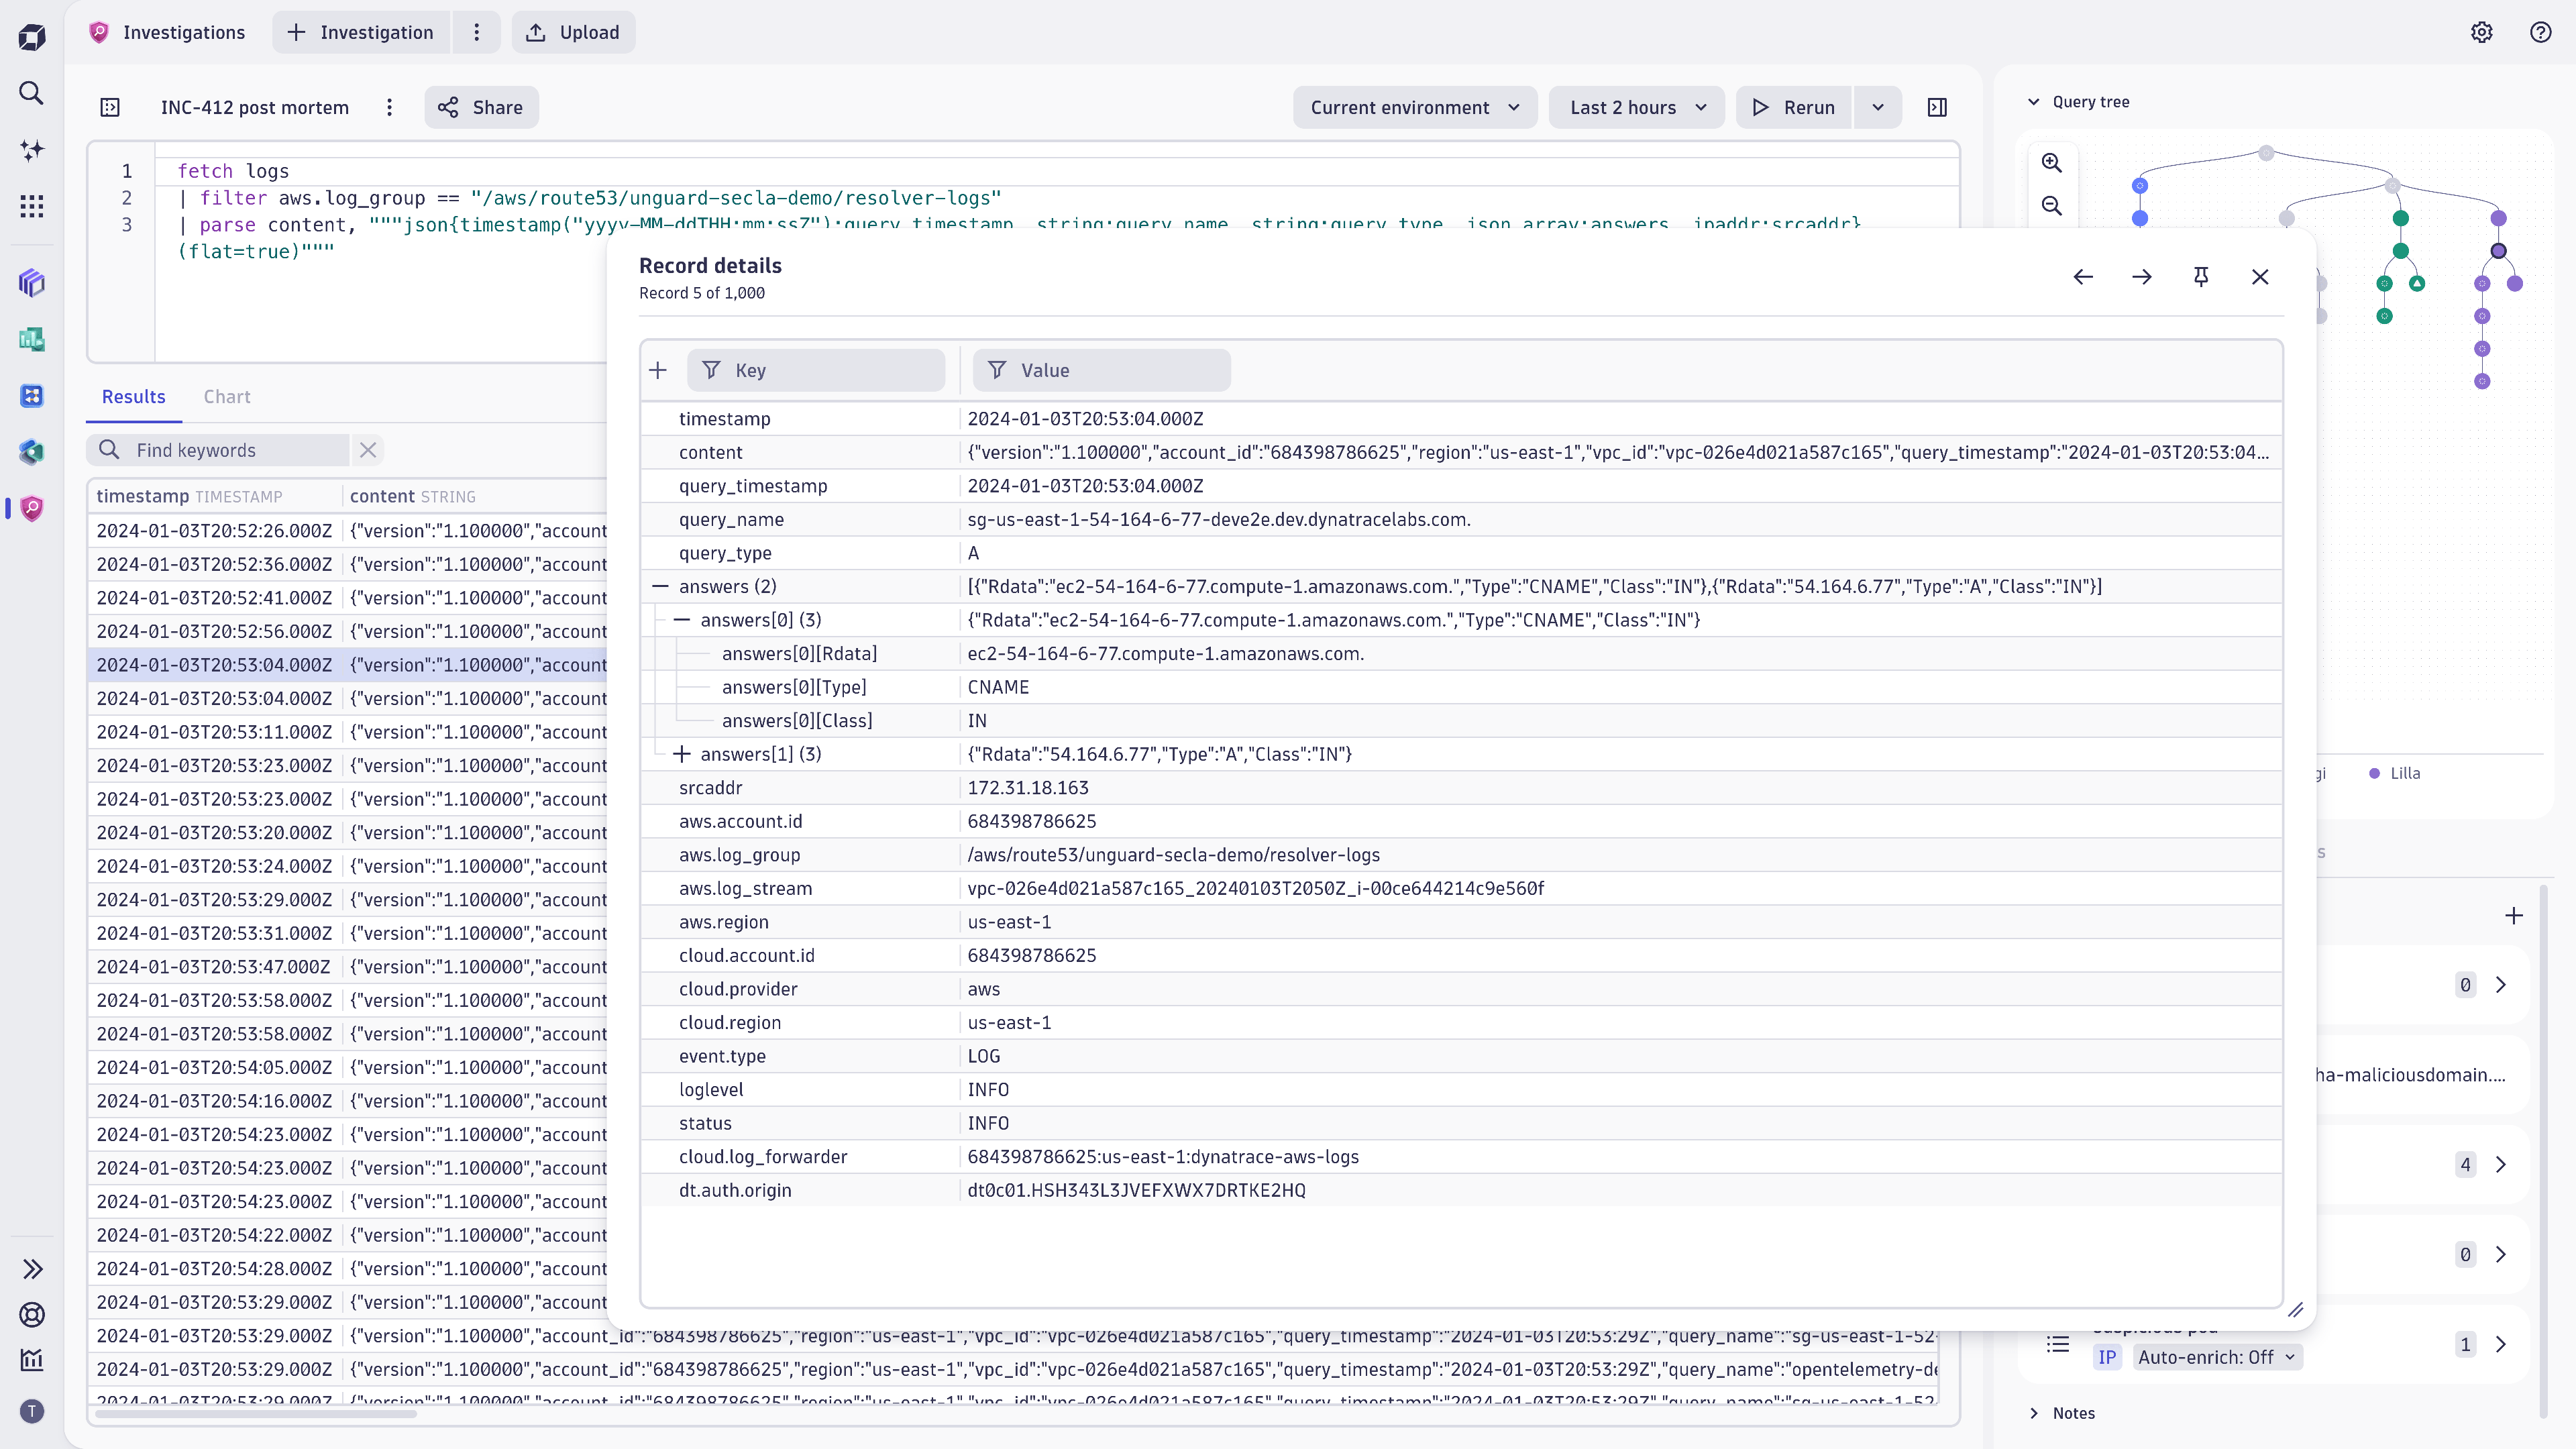Toggle the right side panel icon
2576x1449 pixels.
click(x=1937, y=107)
